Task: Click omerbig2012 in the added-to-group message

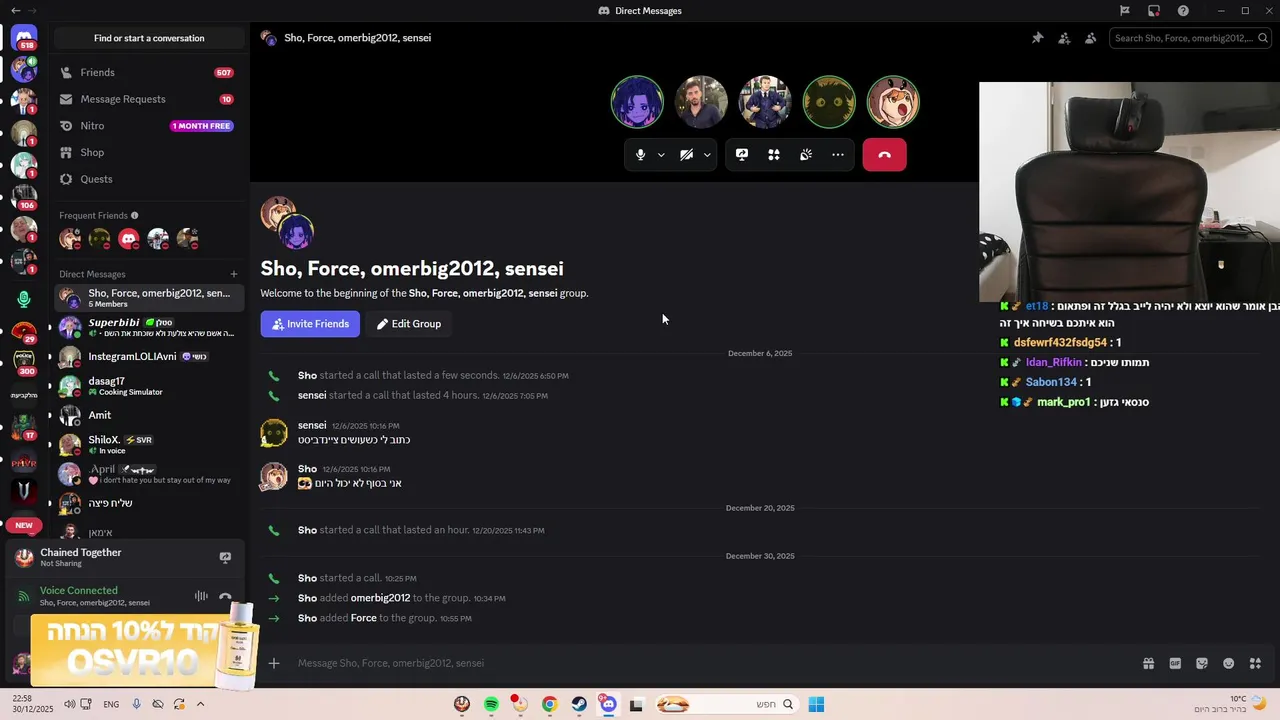Action: [x=380, y=598]
